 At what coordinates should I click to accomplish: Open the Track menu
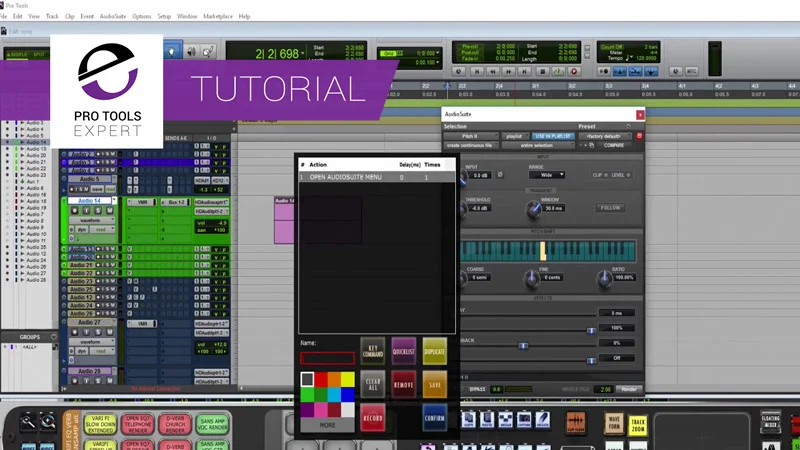(x=52, y=16)
